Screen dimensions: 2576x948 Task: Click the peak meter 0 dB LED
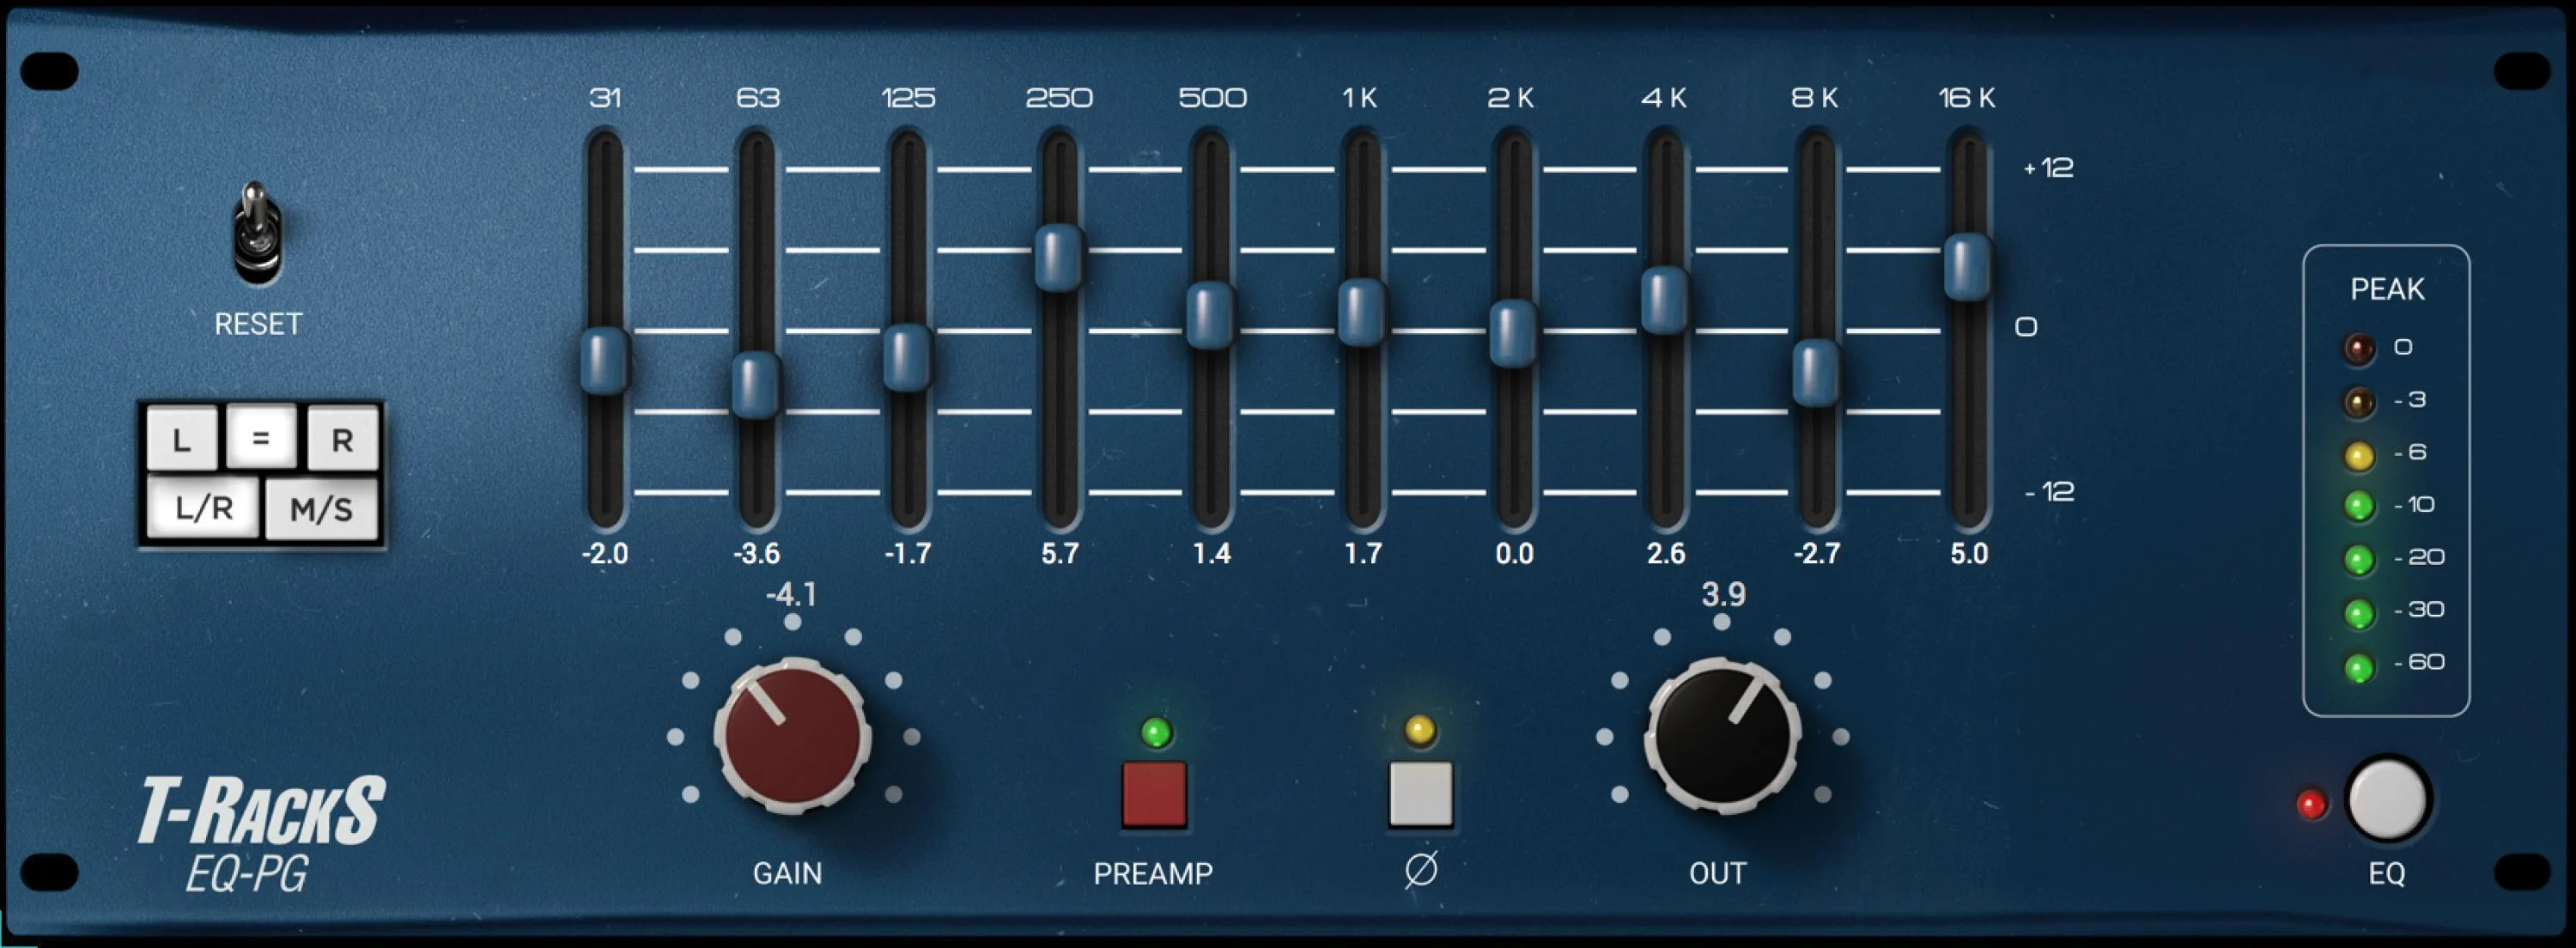click(2359, 349)
